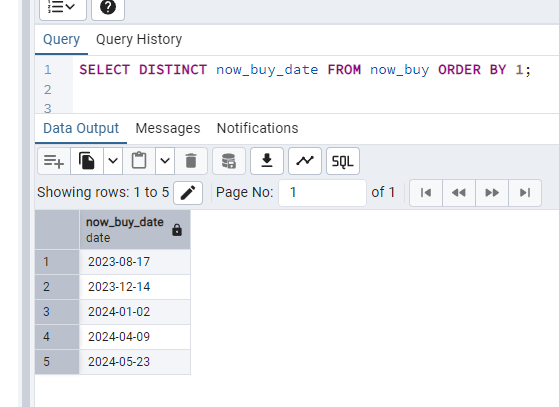The width and height of the screenshot is (559, 407).
Task: Expand the paste options dropdown arrow
Action: click(165, 161)
